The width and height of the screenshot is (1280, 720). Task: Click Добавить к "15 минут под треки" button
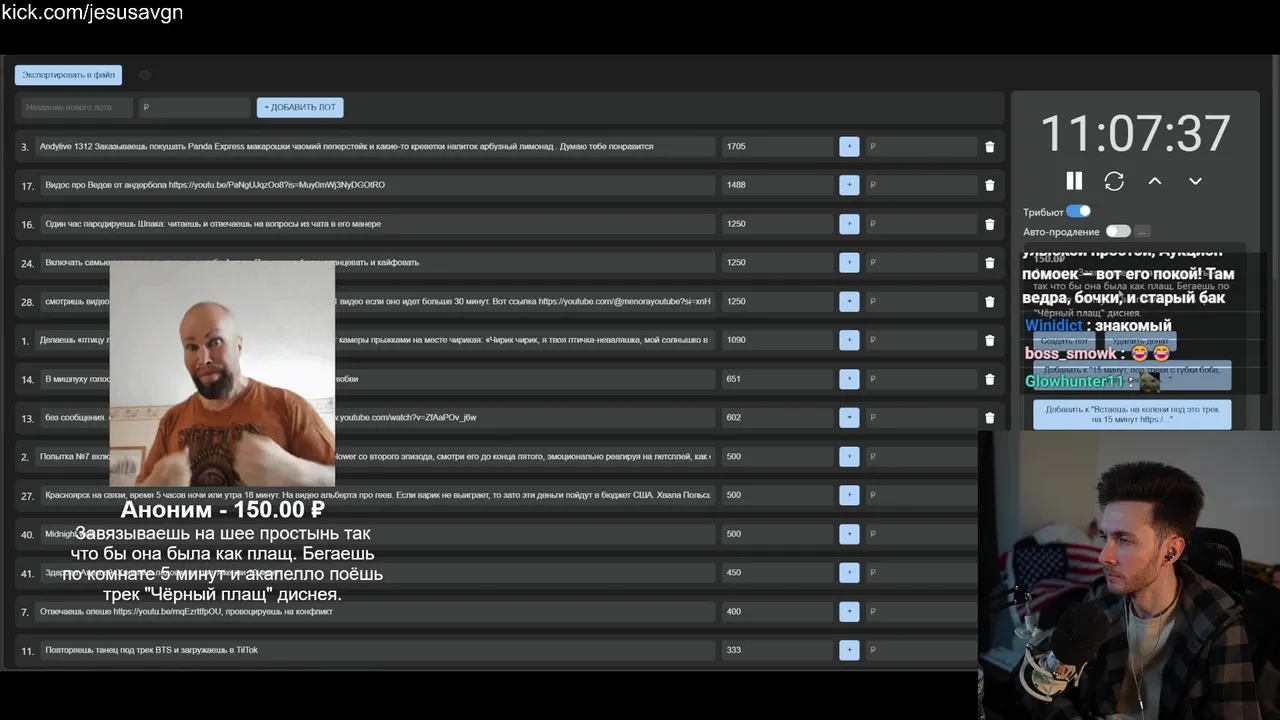[1132, 374]
